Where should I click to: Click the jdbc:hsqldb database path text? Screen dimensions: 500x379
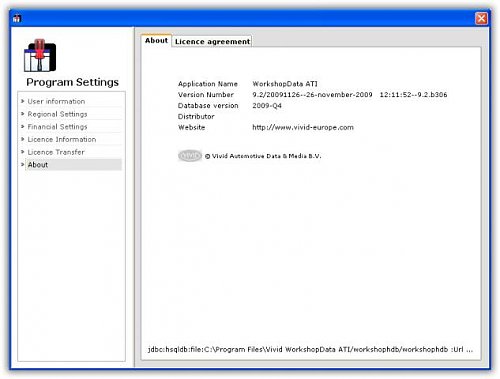[x=310, y=349]
